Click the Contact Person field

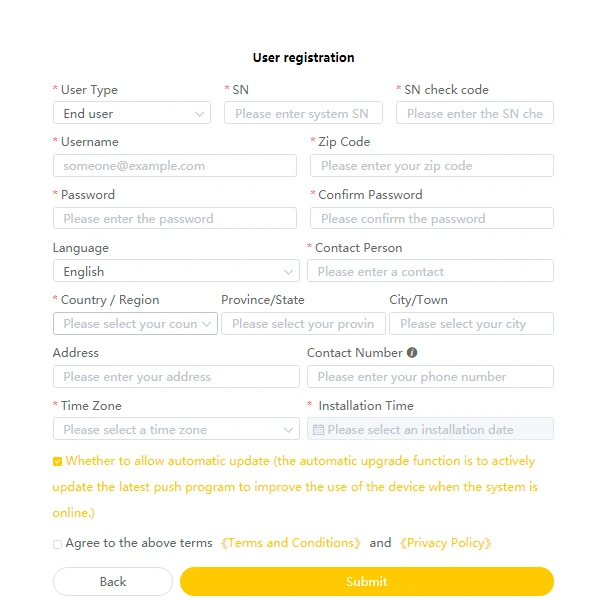pyautogui.click(x=430, y=271)
